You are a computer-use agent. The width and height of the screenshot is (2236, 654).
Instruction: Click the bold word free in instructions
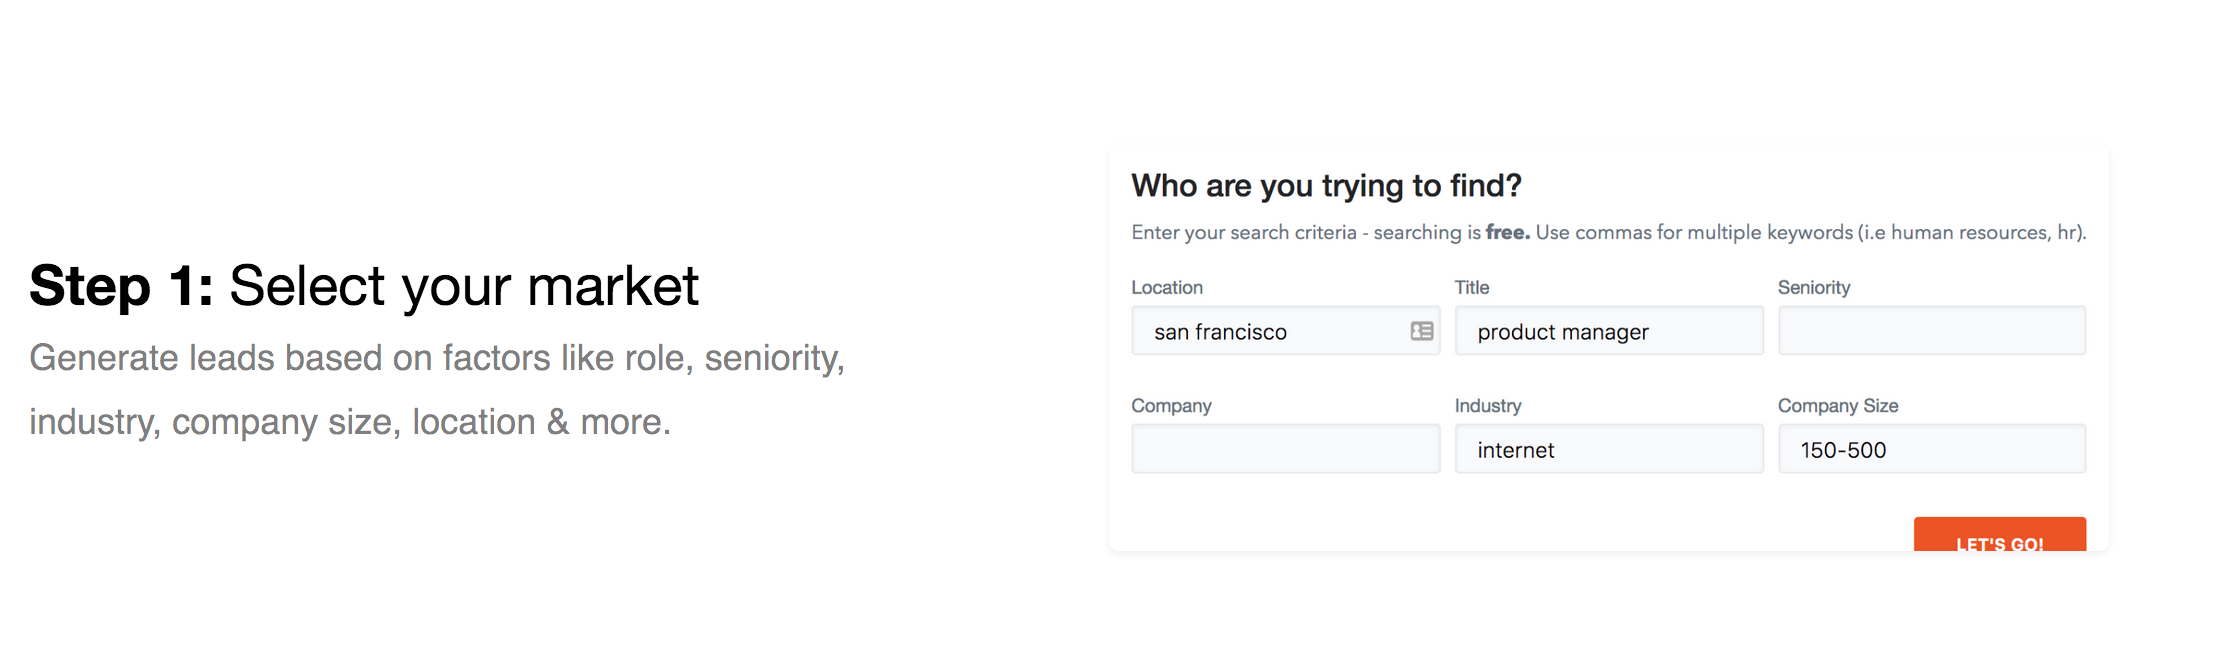tap(1507, 233)
